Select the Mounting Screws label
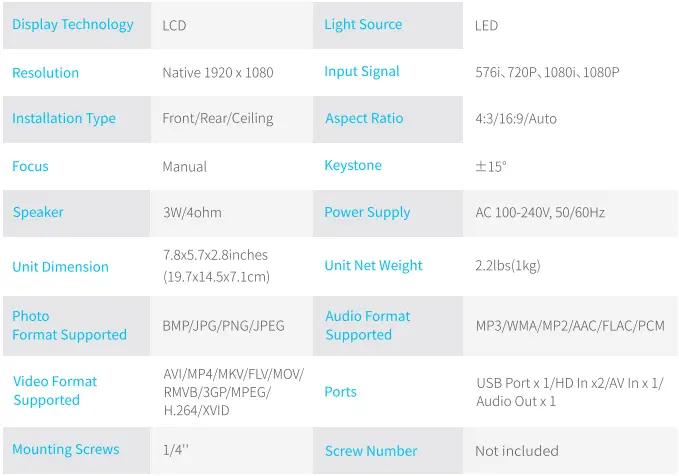 coord(66,450)
